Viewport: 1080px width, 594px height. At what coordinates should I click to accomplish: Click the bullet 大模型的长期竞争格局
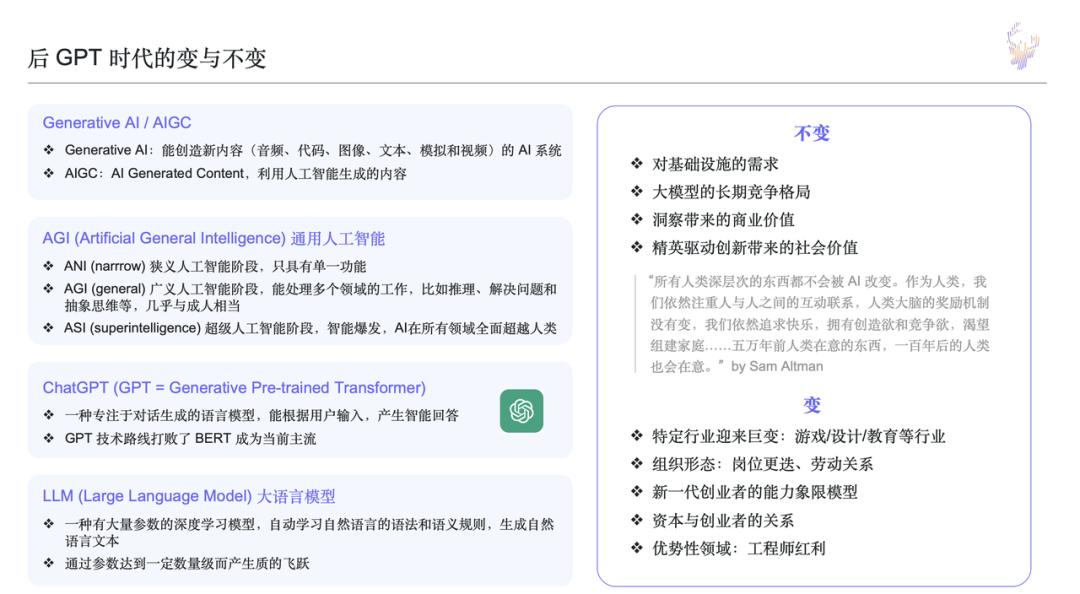pyautogui.click(x=731, y=192)
